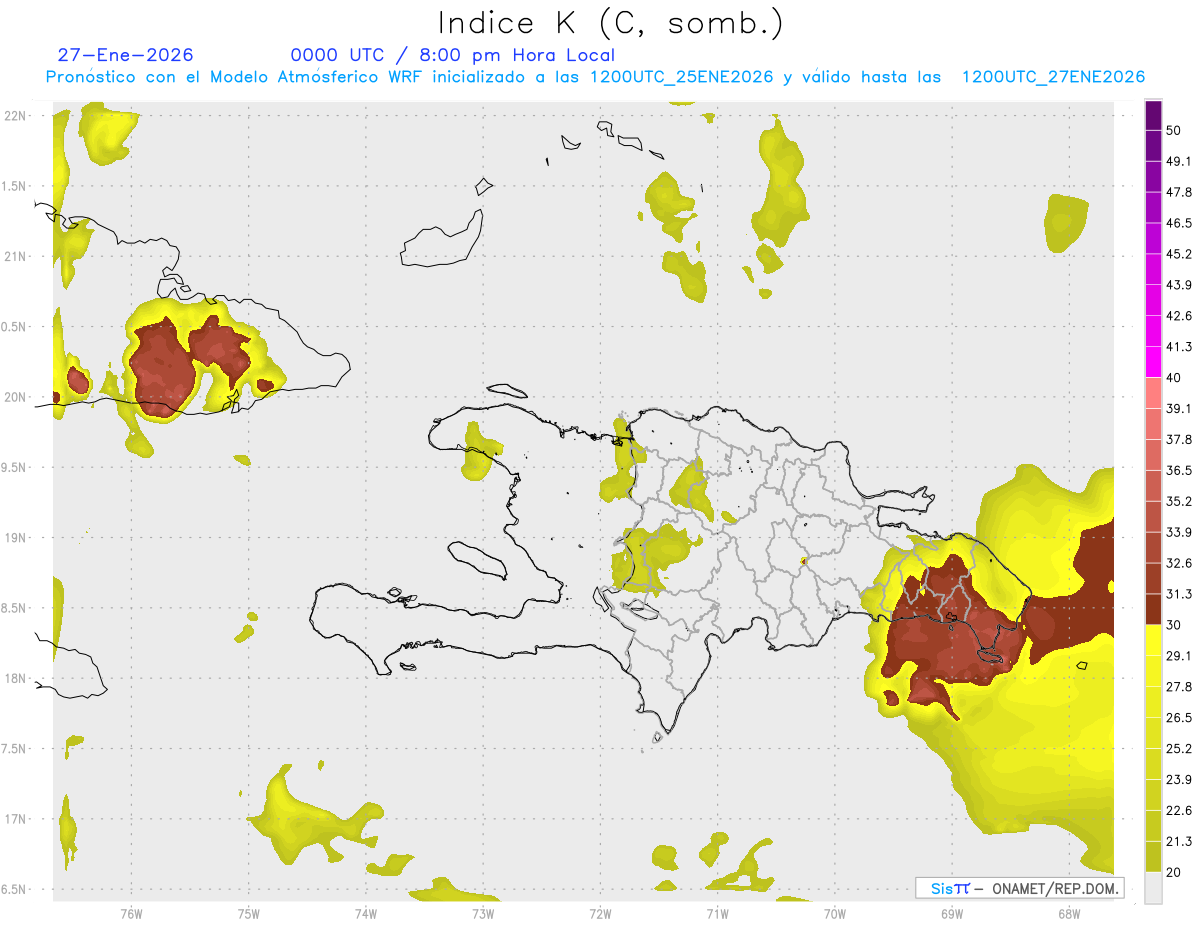Click the "36.5" color scale value

(1179, 470)
